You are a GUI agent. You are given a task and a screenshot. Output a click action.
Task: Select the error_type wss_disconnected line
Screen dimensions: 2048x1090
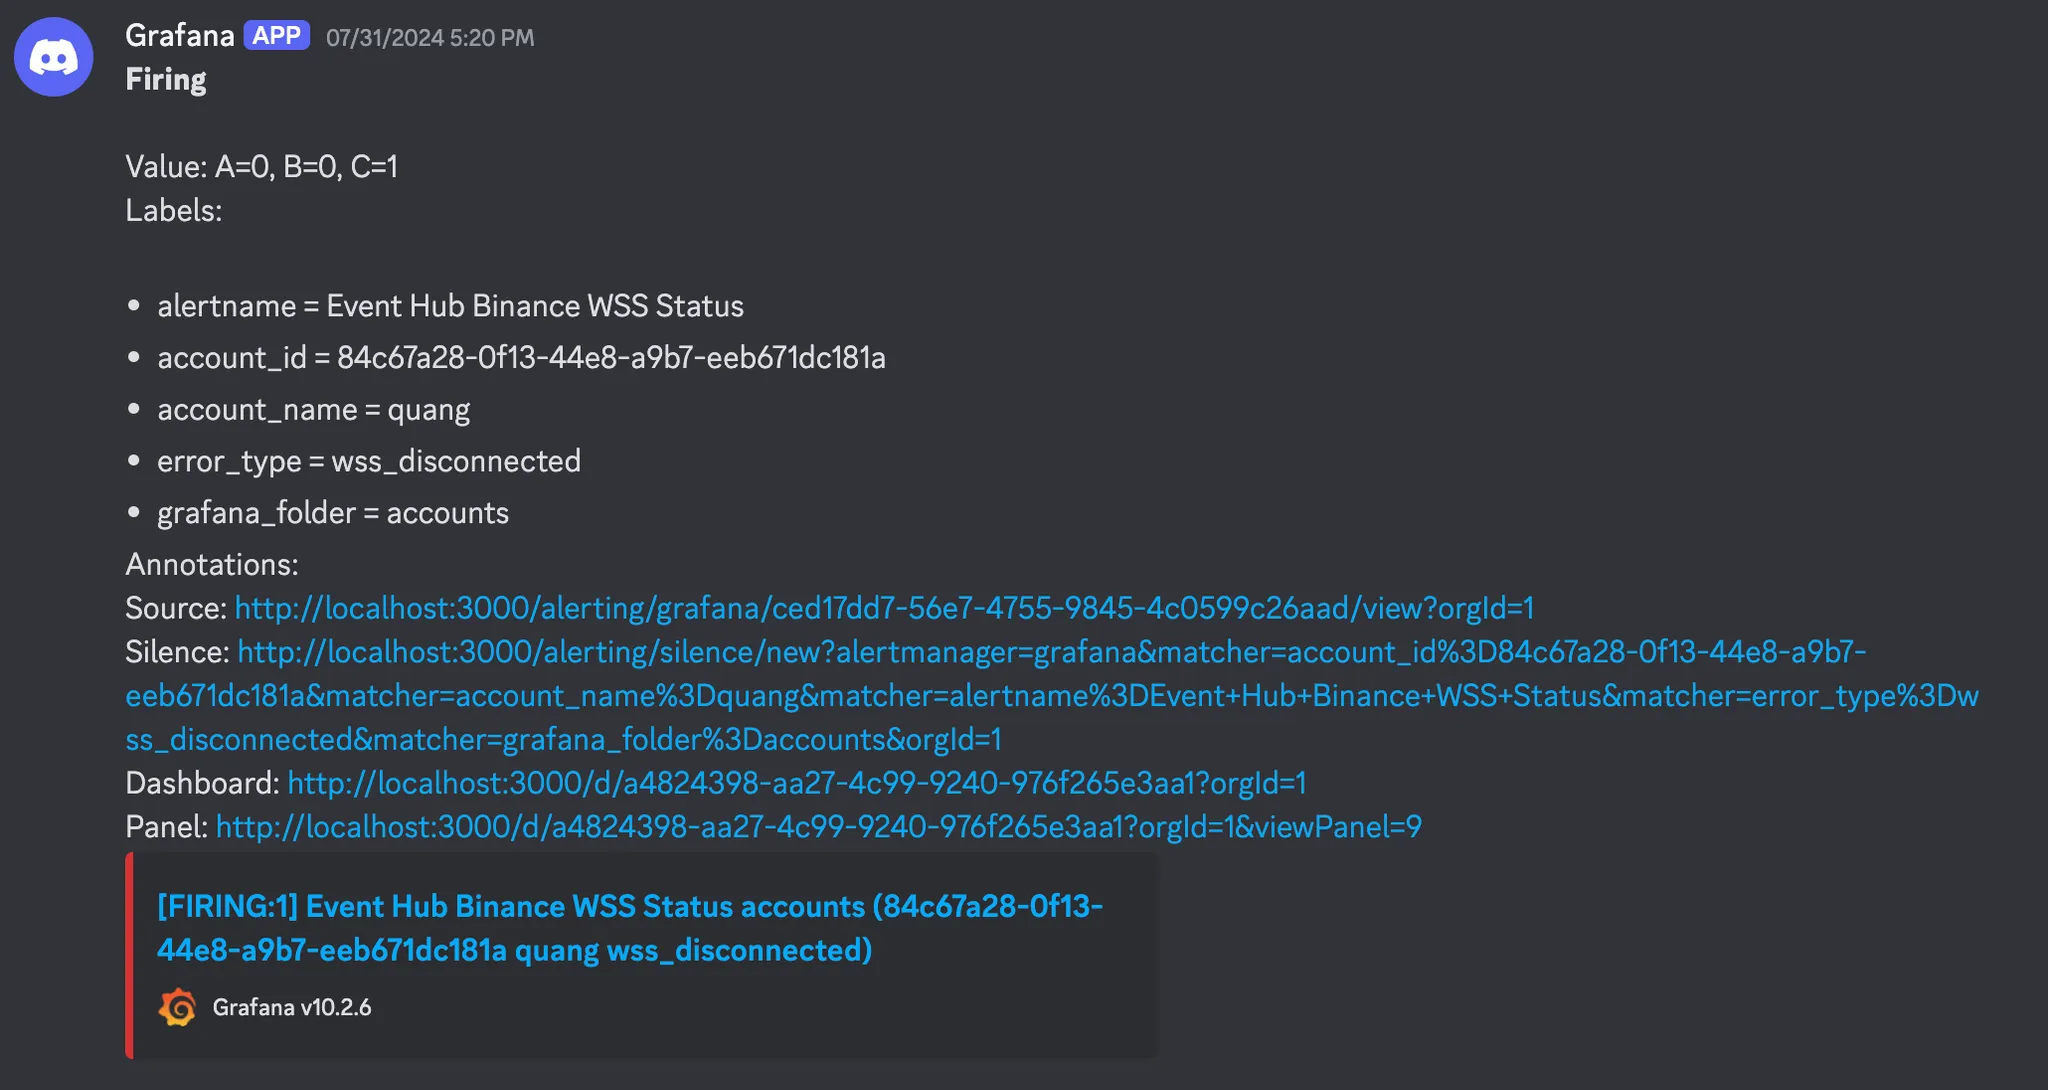click(x=369, y=461)
